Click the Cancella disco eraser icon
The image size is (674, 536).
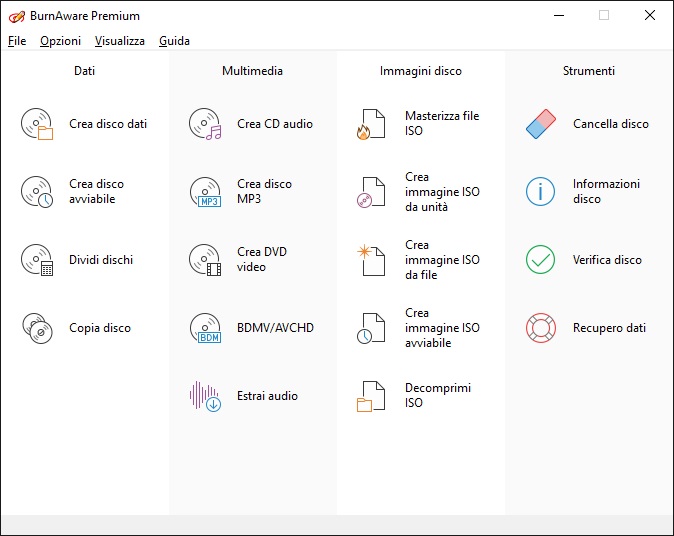coord(540,124)
